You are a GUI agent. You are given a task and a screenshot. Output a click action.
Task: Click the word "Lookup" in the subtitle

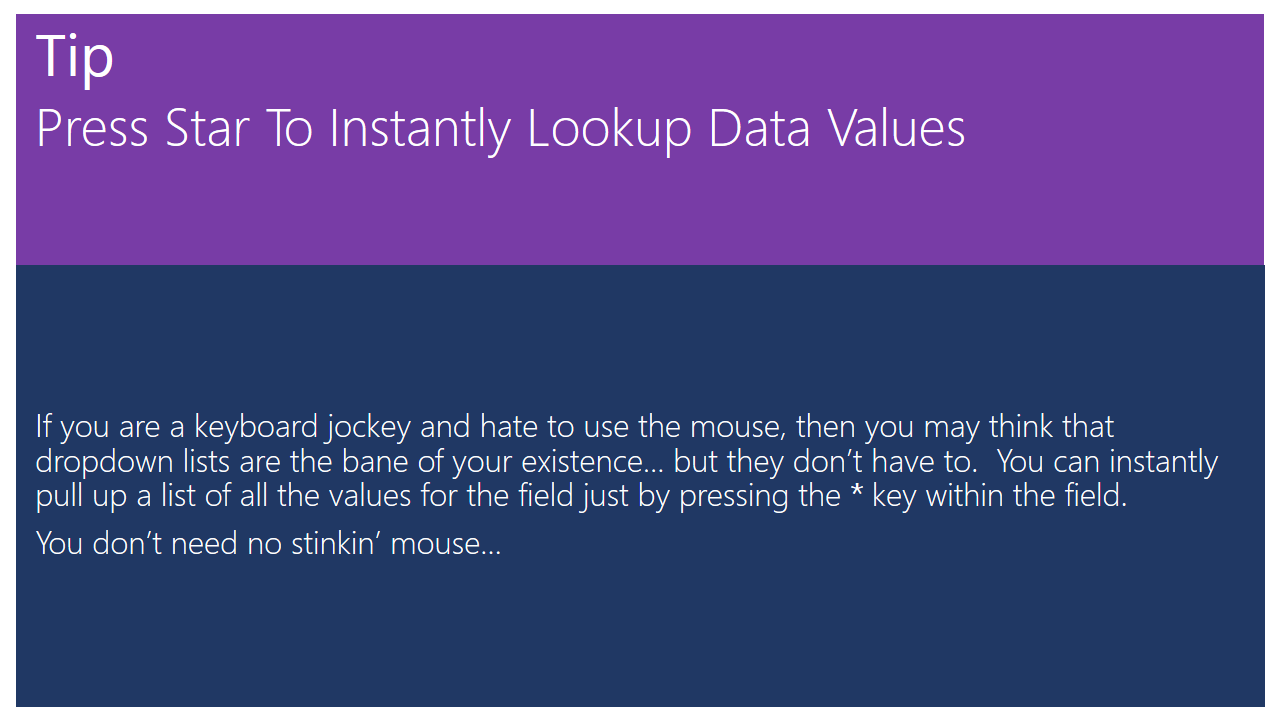tap(609, 129)
